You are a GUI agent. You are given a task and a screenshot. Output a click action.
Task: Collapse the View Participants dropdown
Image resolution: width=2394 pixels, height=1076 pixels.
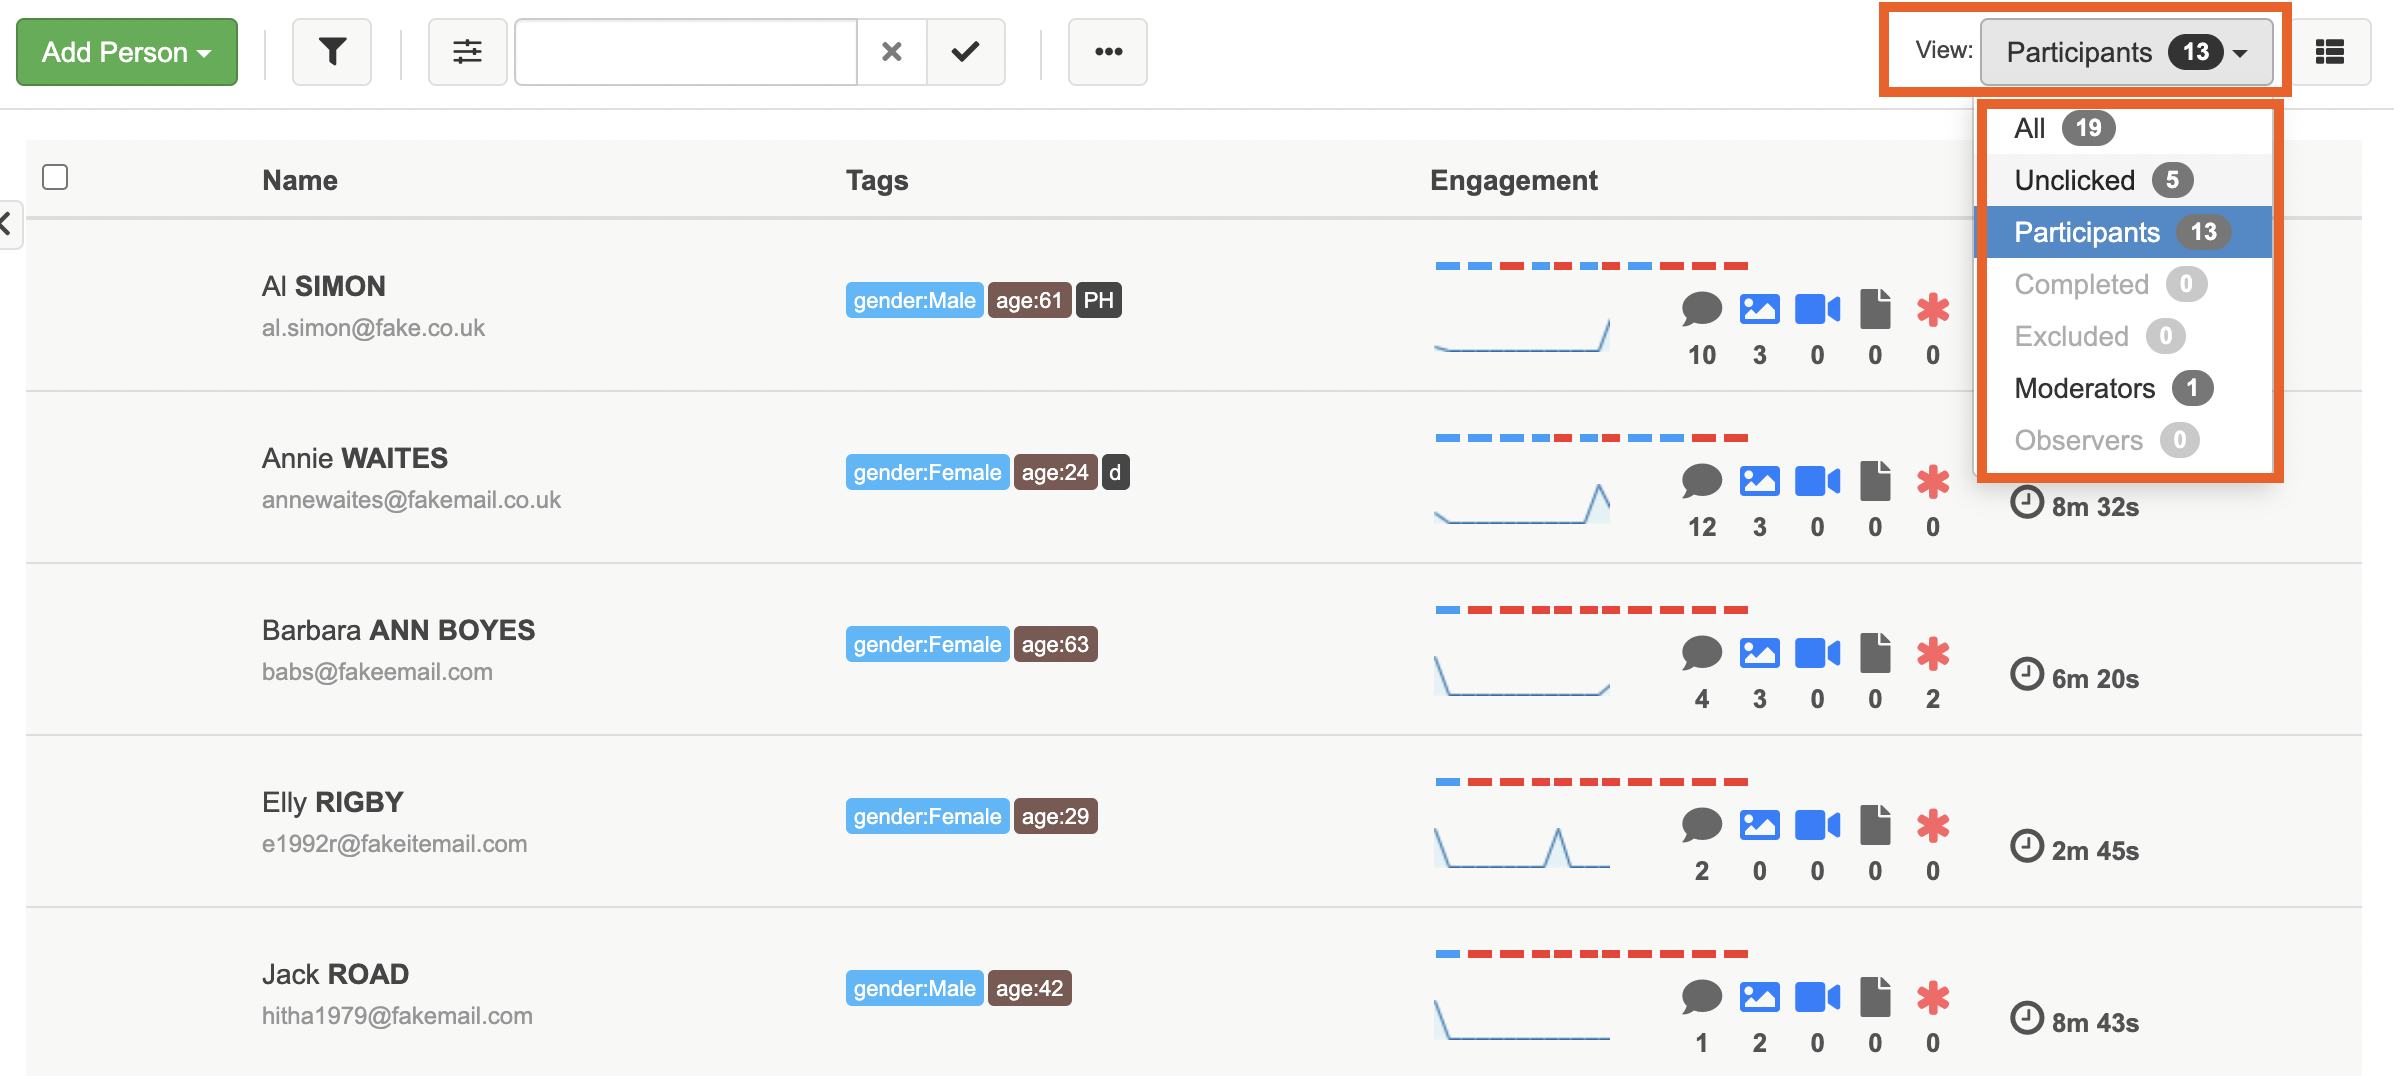2126,52
